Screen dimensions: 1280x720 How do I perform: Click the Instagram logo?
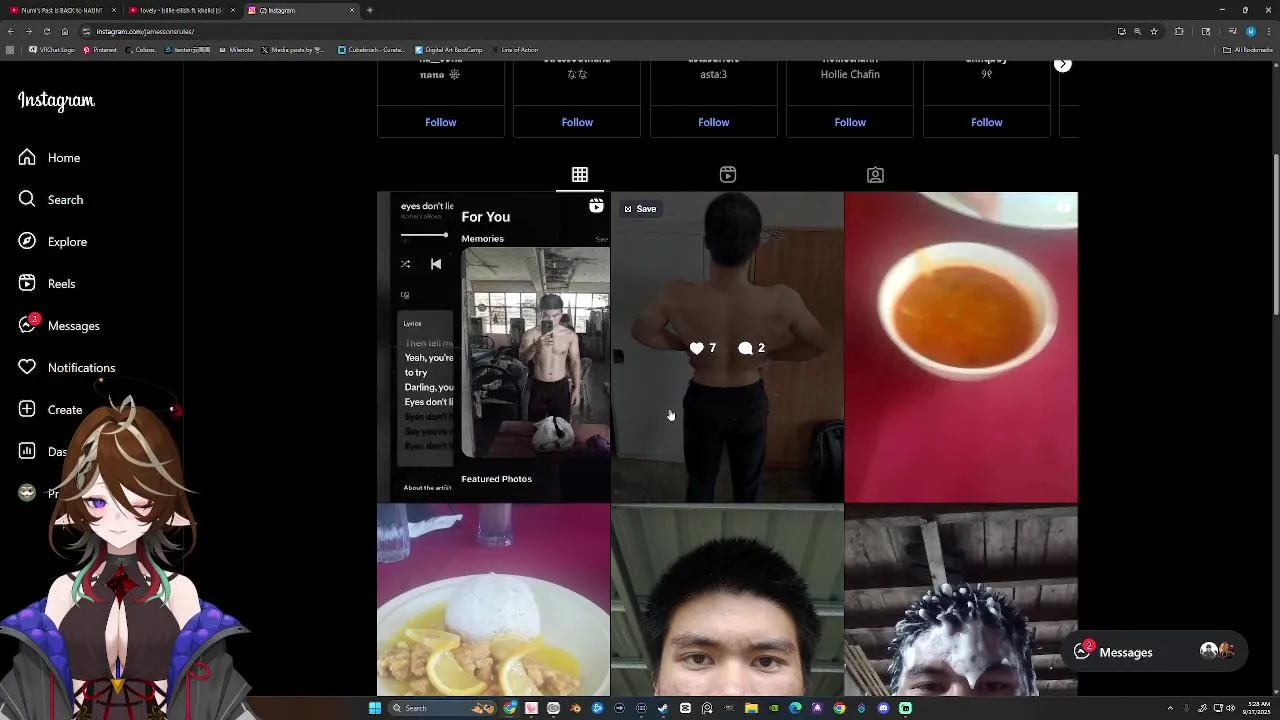[x=56, y=101]
